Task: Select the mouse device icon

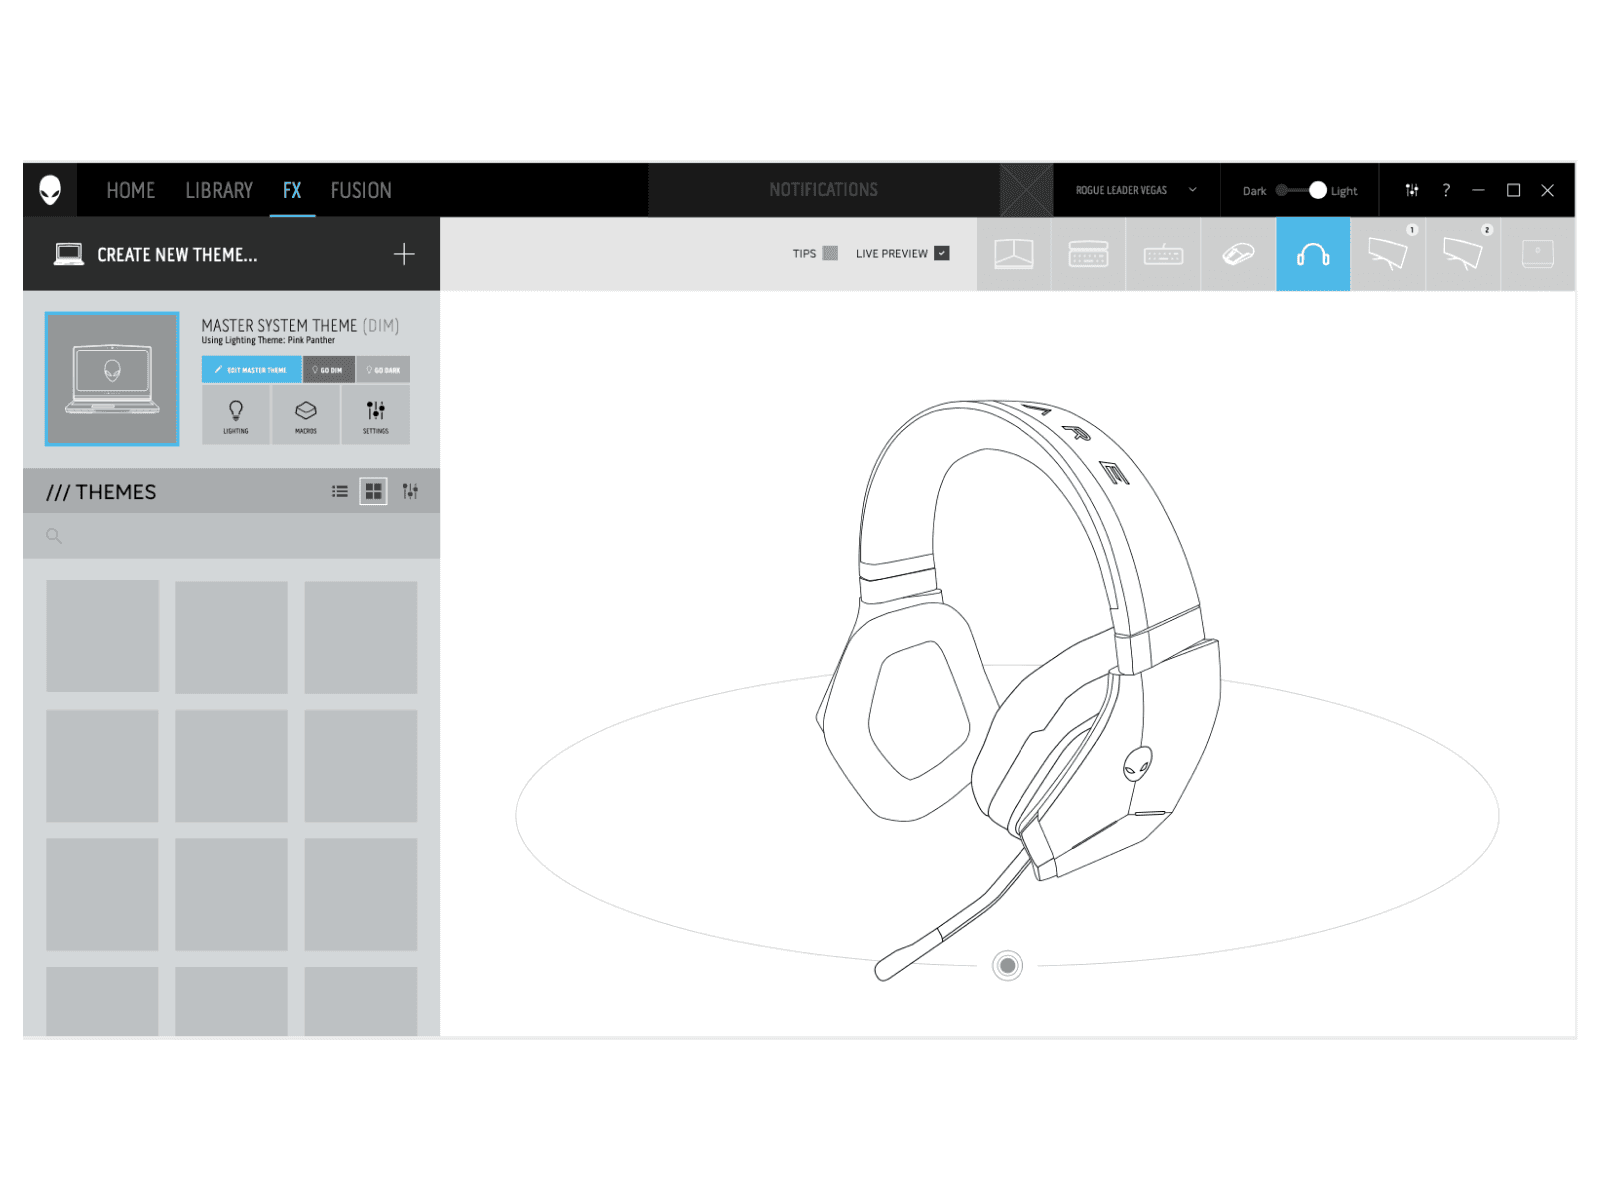Action: pyautogui.click(x=1237, y=255)
